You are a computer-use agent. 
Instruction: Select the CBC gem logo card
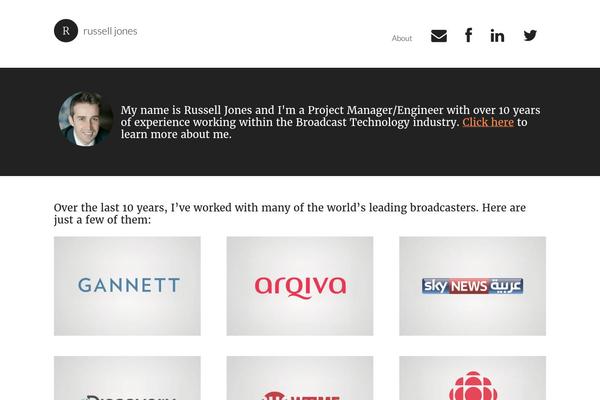(473, 378)
